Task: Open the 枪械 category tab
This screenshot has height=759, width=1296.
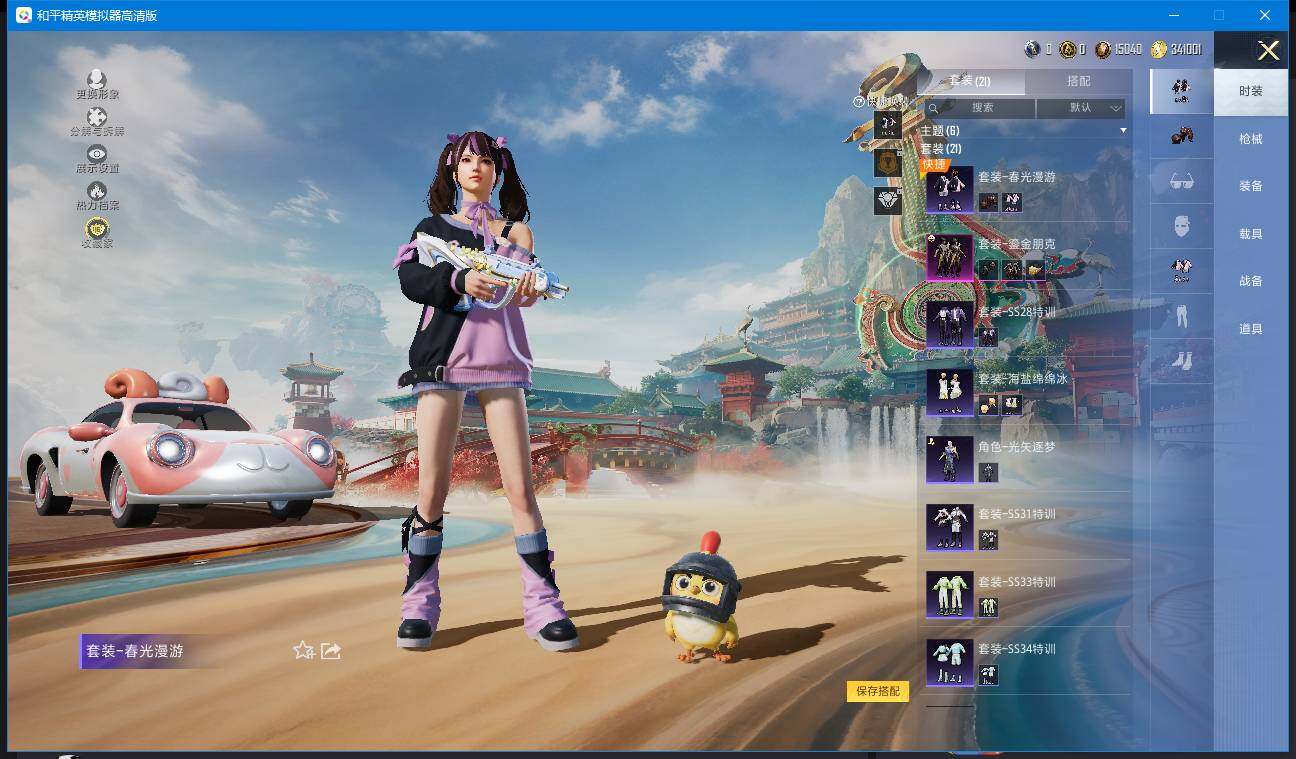Action: pyautogui.click(x=1250, y=139)
